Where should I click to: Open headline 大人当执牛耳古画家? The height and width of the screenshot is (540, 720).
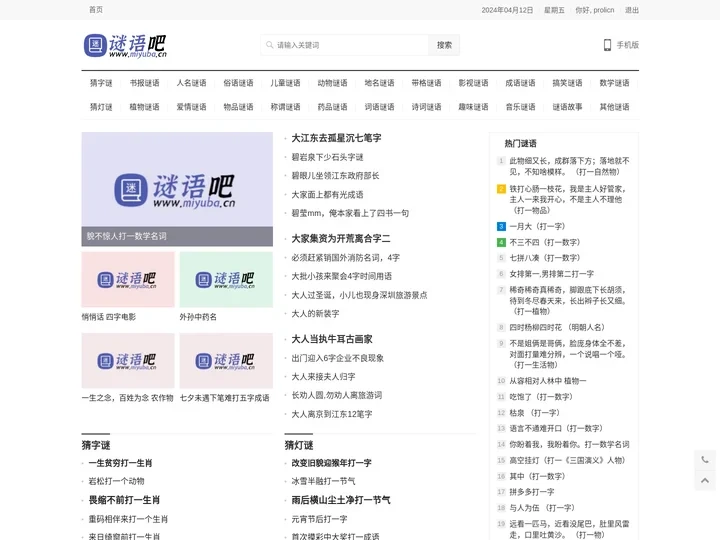click(x=332, y=339)
